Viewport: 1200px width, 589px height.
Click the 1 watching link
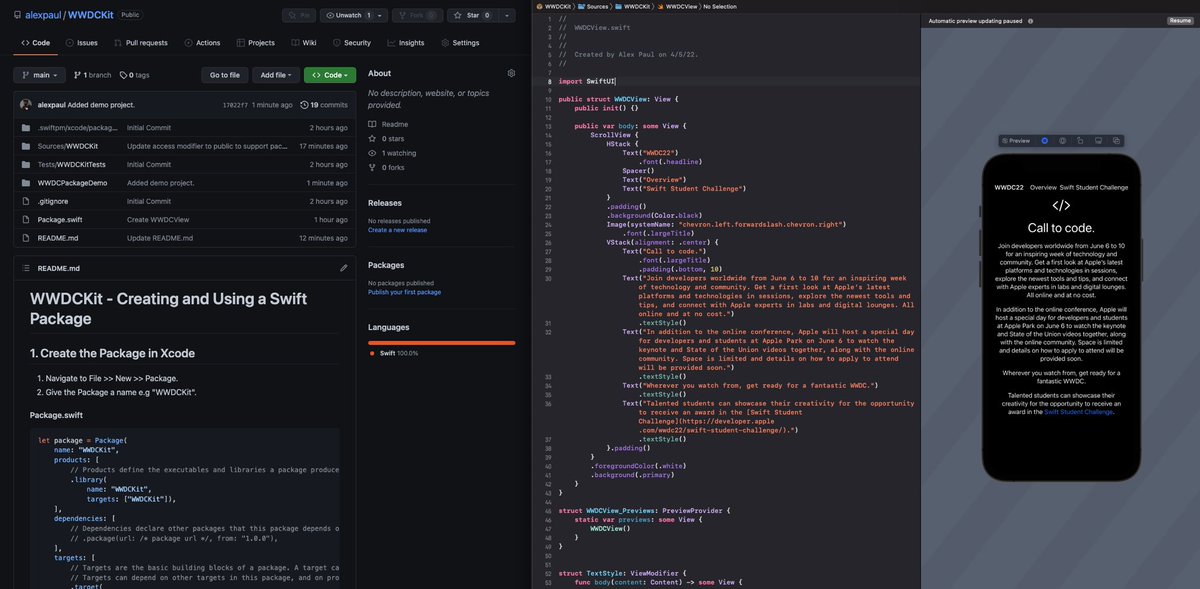coord(393,153)
